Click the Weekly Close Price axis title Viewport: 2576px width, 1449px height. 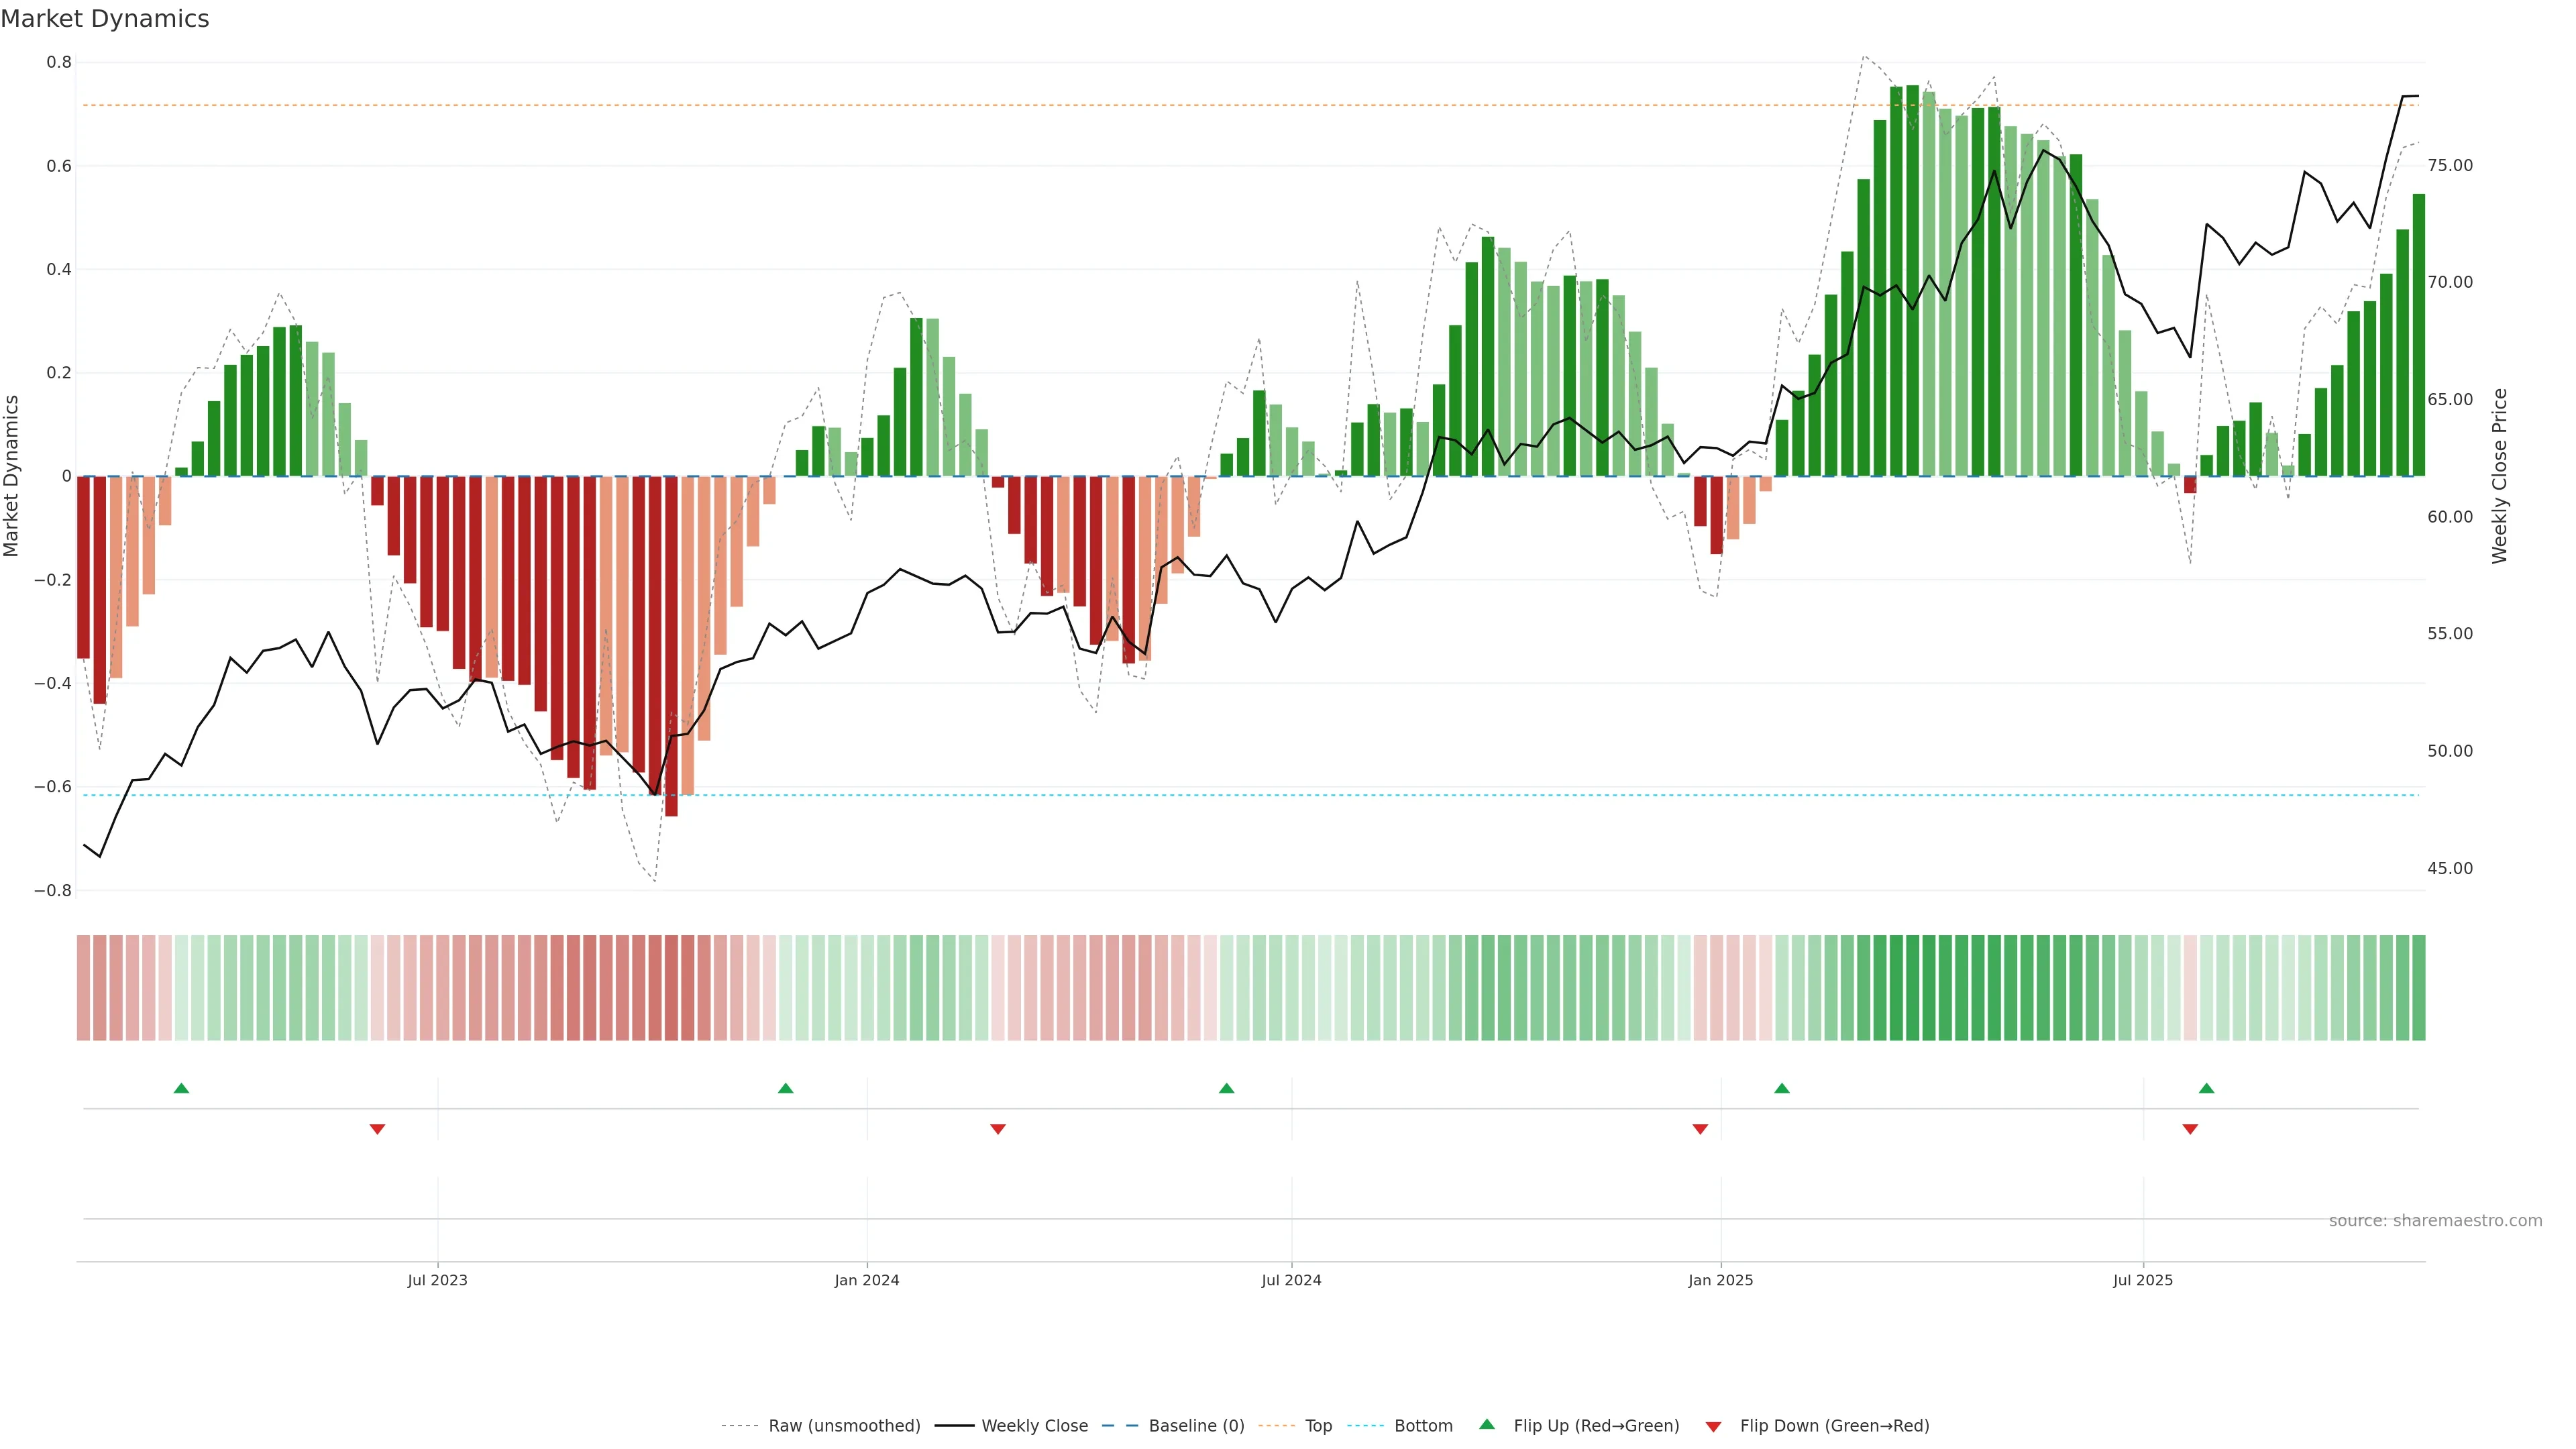2499,476
